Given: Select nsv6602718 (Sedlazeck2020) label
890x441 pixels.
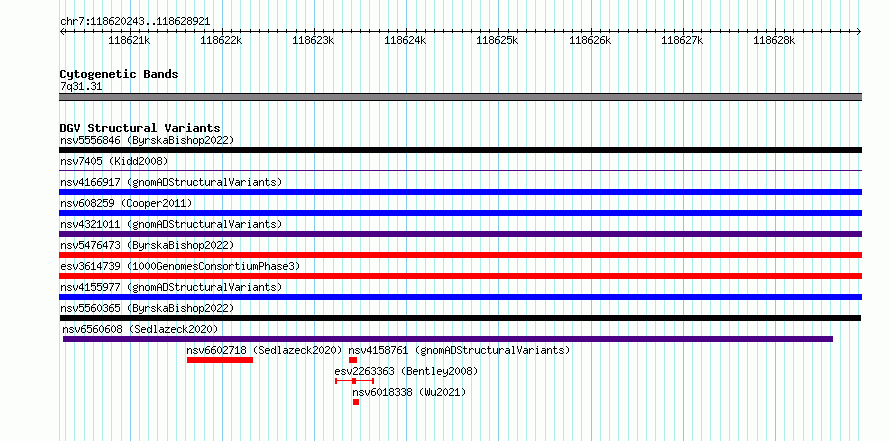Looking at the screenshot, I should pyautogui.click(x=265, y=350).
